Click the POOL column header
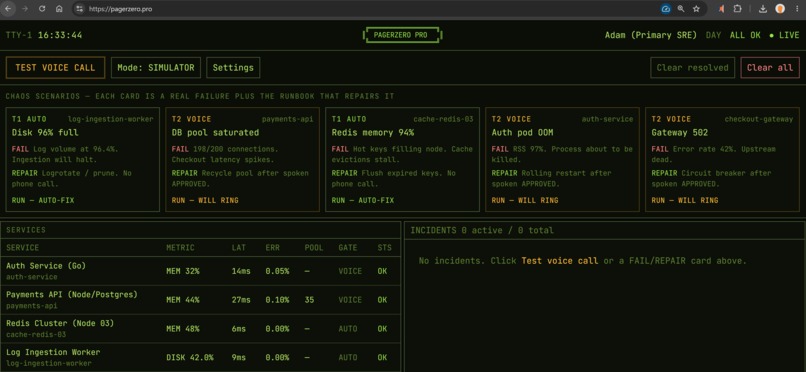The height and width of the screenshot is (372, 806). tap(314, 248)
